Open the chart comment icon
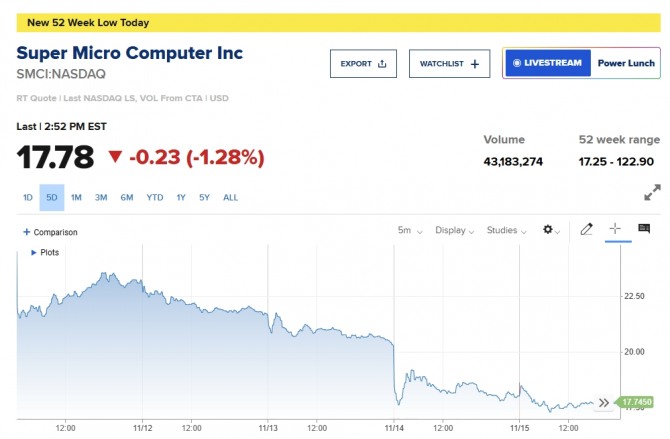Viewport: 670px width, 439px height. [644, 230]
